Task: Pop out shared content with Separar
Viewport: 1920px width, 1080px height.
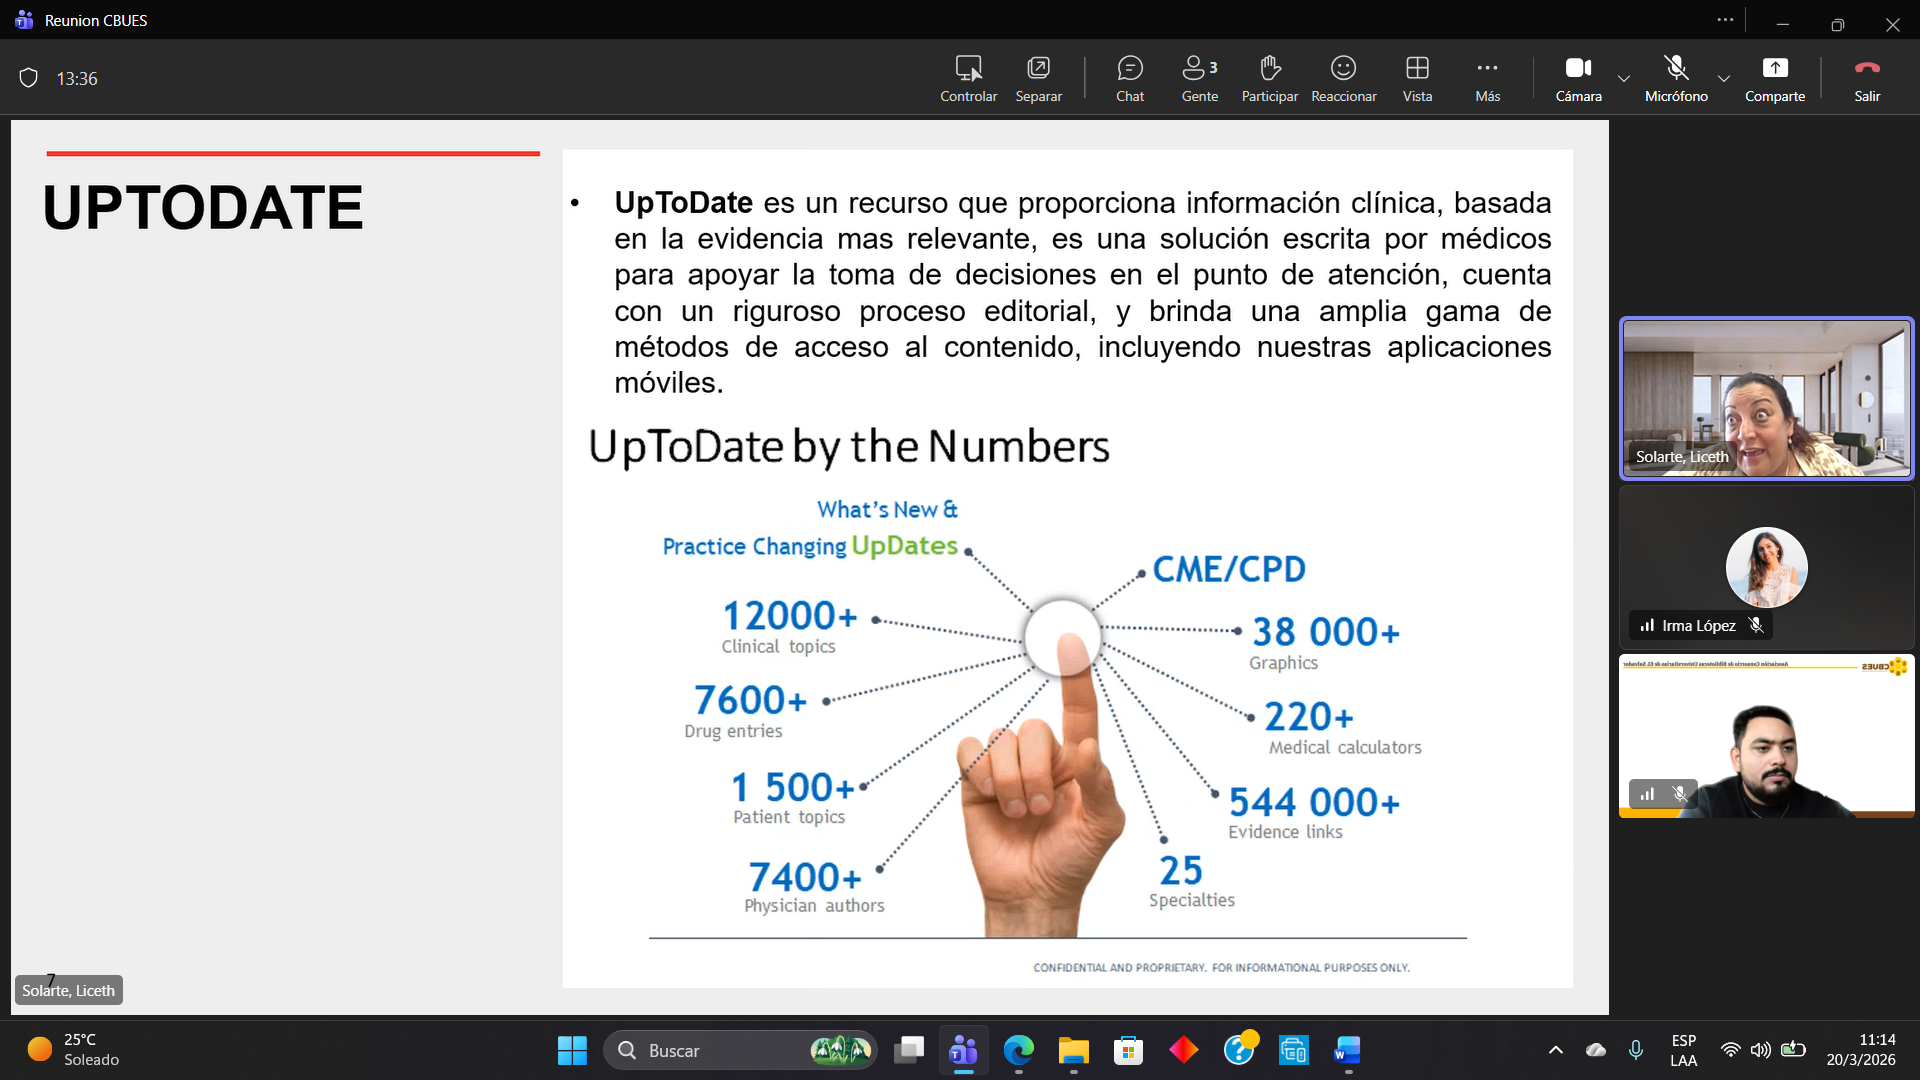Action: (1038, 78)
